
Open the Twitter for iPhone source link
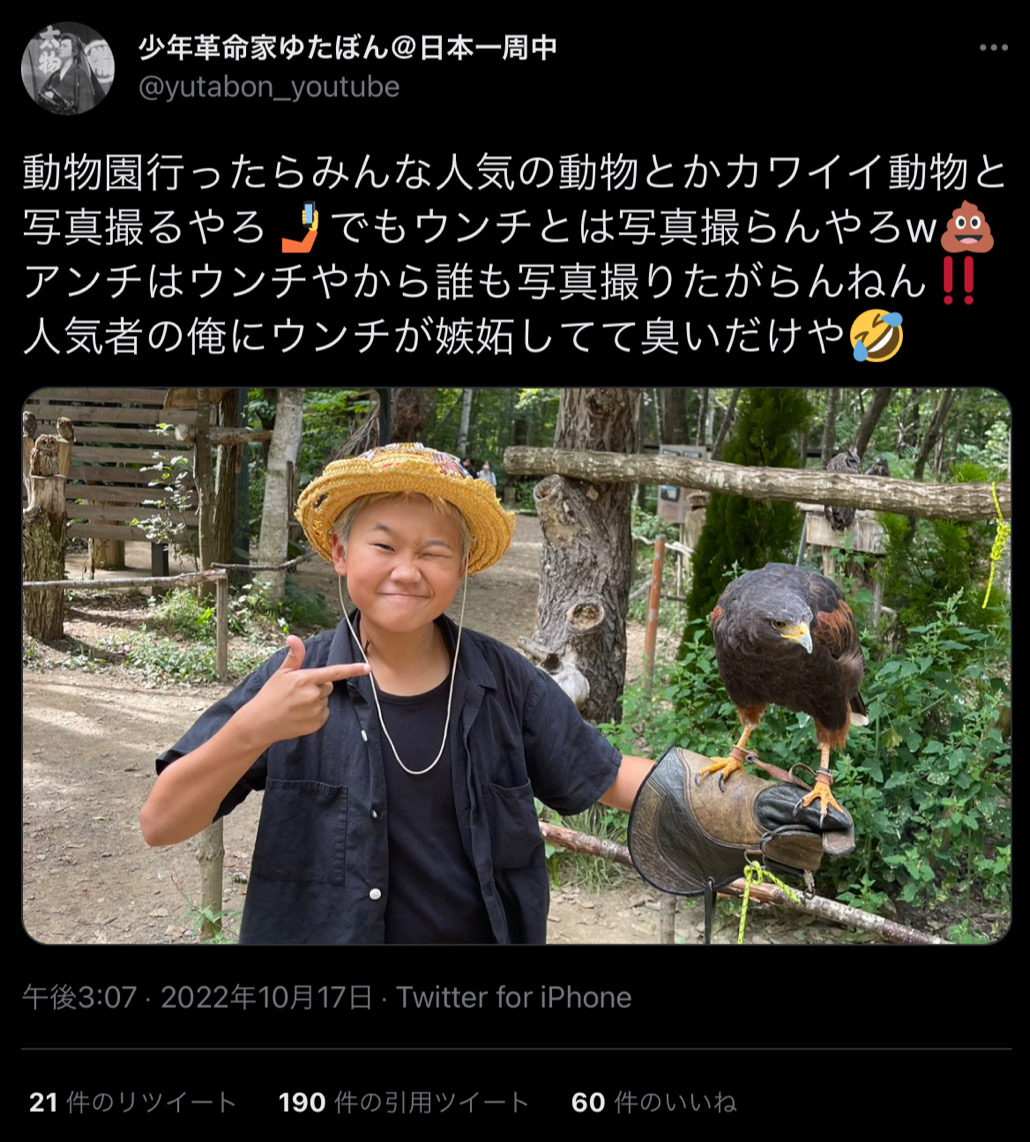[514, 997]
